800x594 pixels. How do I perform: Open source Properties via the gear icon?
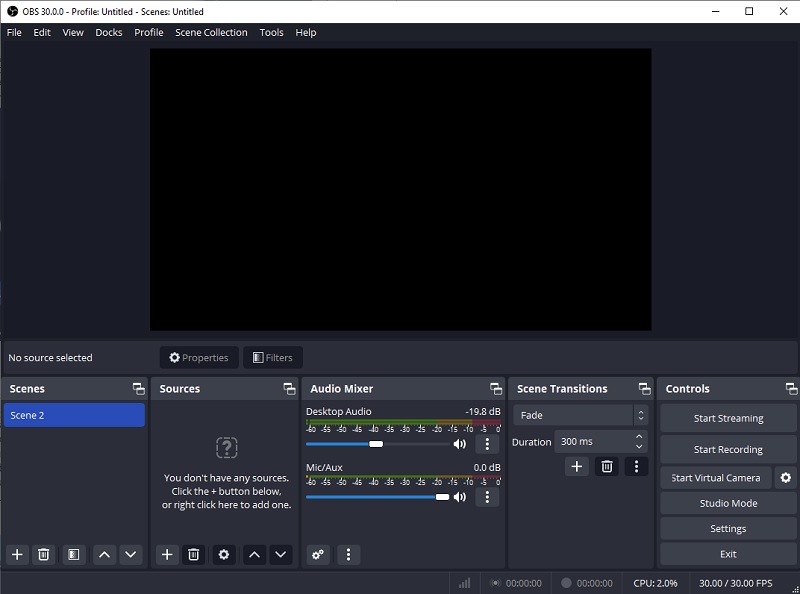pyautogui.click(x=223, y=554)
